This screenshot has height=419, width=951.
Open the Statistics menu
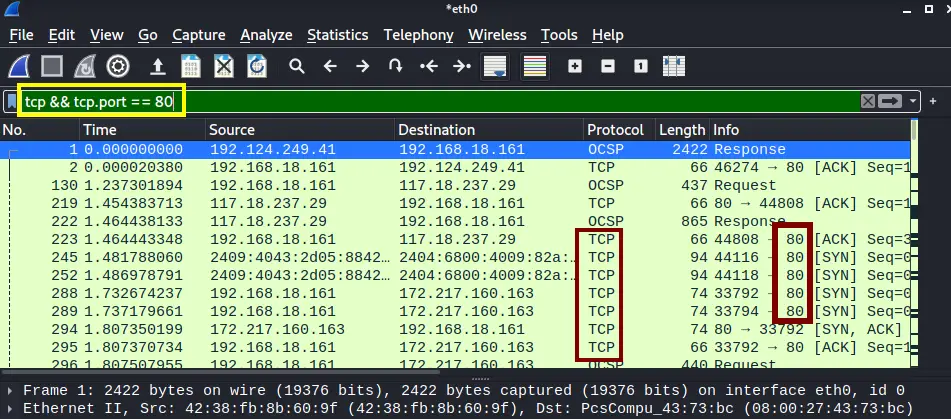click(338, 35)
